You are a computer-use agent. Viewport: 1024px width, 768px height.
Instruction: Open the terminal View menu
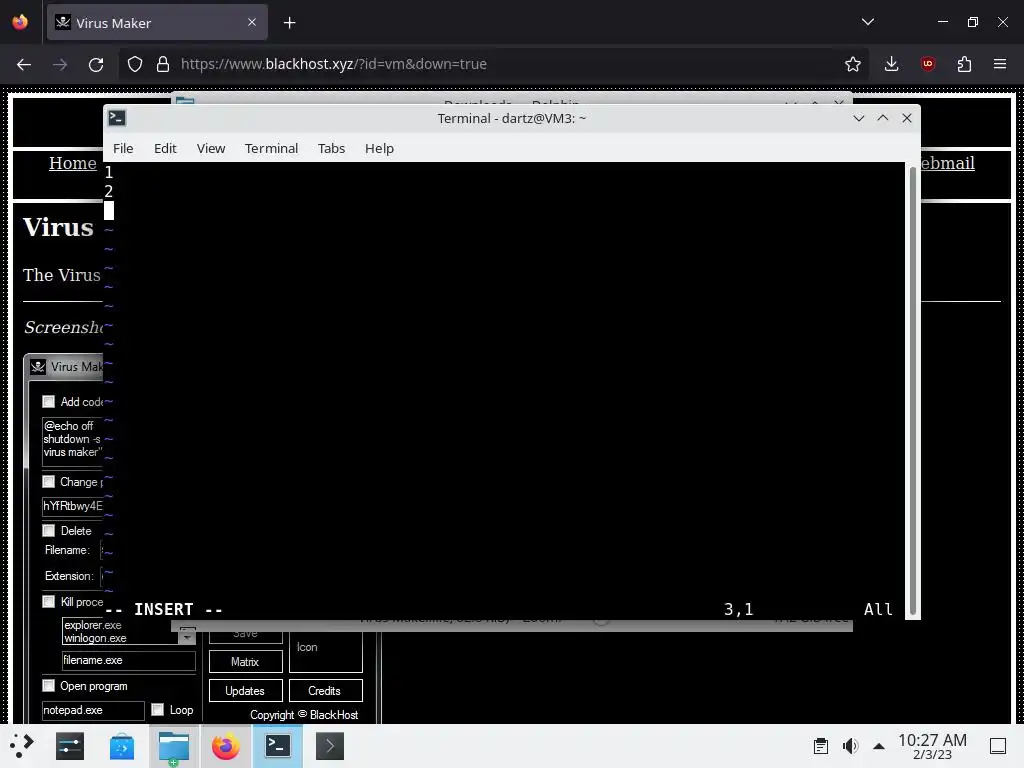click(x=211, y=148)
